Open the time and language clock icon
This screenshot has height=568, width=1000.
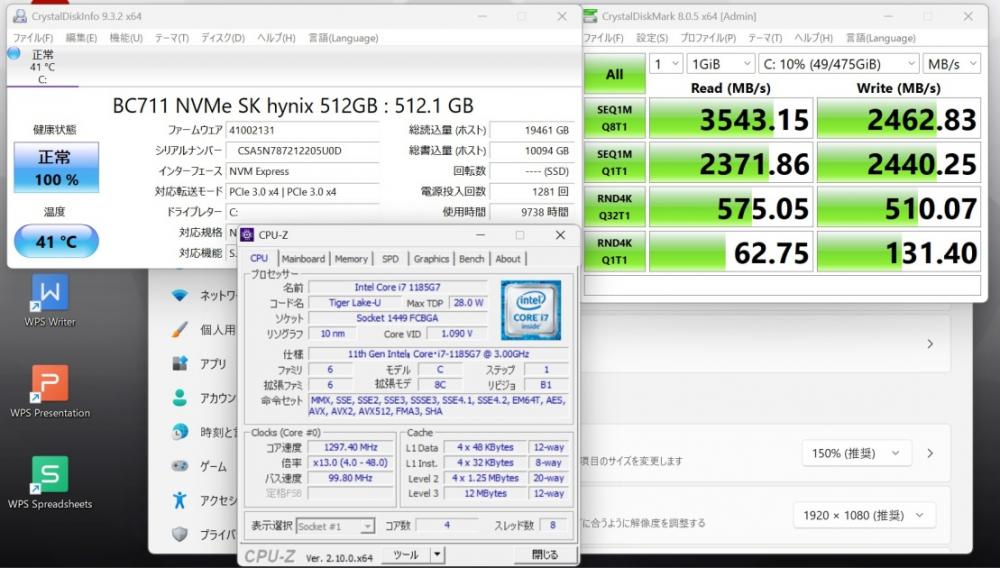[x=180, y=432]
